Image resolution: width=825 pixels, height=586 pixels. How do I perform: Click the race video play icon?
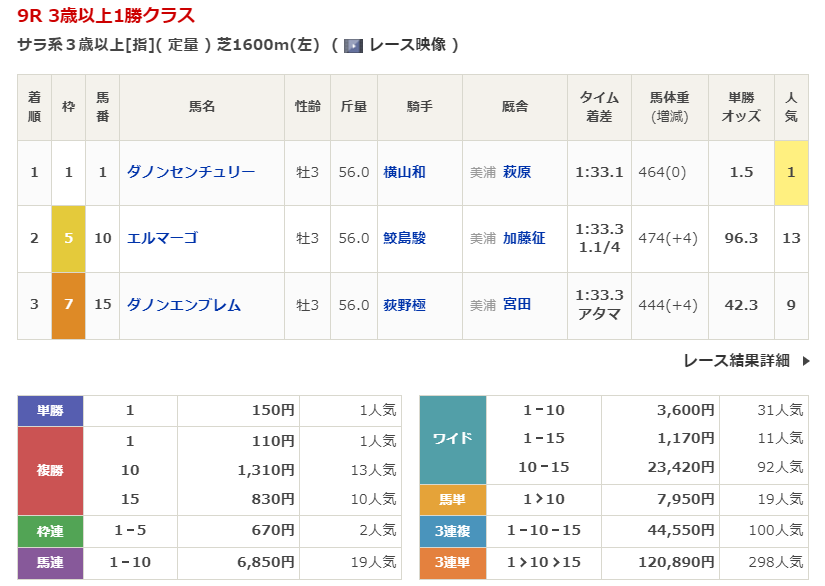tap(353, 45)
